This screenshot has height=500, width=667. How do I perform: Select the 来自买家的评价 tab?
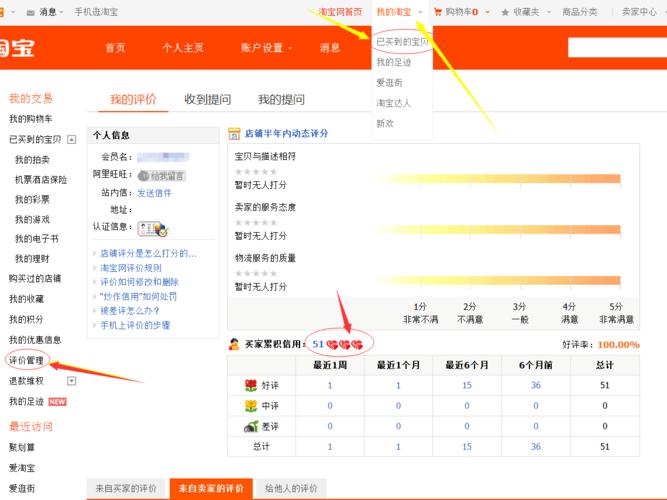126,489
